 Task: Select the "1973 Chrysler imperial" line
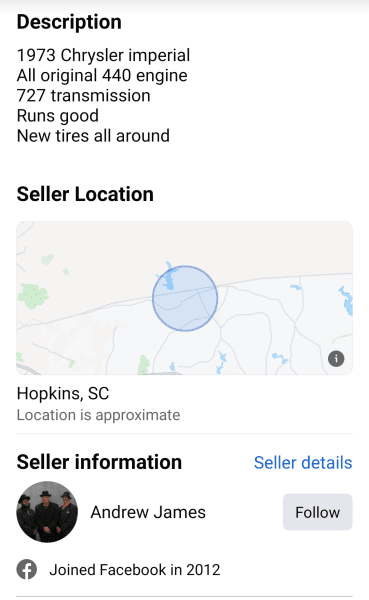point(103,55)
